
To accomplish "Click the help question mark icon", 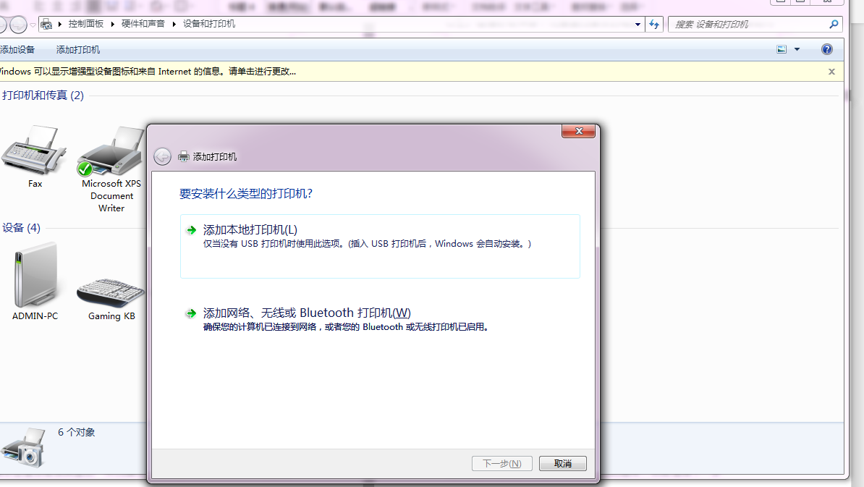I will (827, 49).
